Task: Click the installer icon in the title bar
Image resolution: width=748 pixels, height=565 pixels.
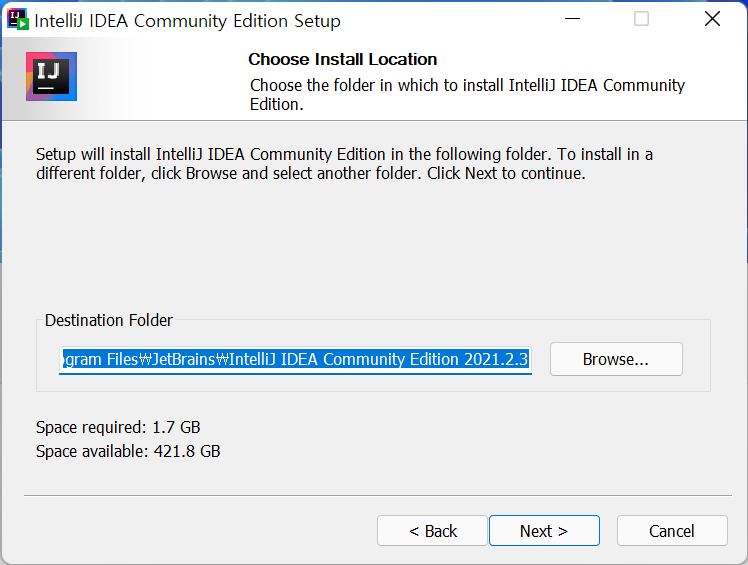Action: point(17,19)
